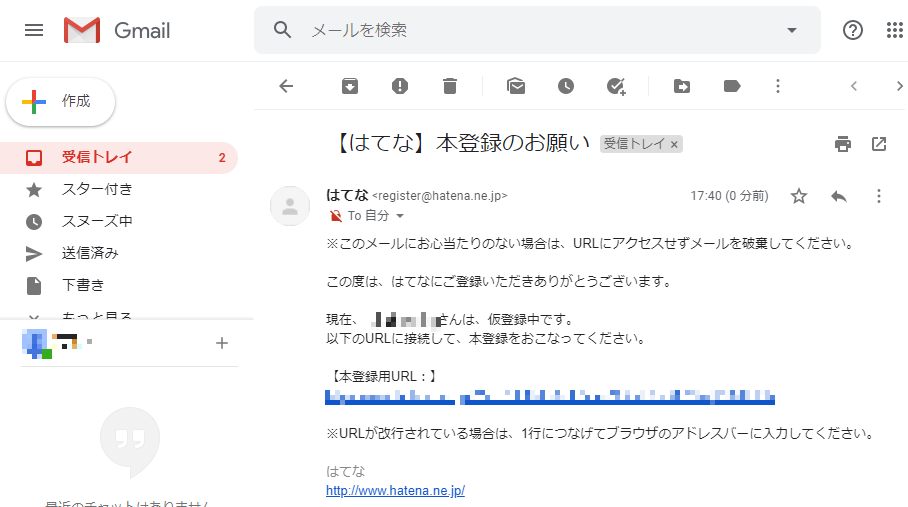Screen dimensions: 908x507
Task: Move the email to a folder
Action: pyautogui.click(x=682, y=86)
